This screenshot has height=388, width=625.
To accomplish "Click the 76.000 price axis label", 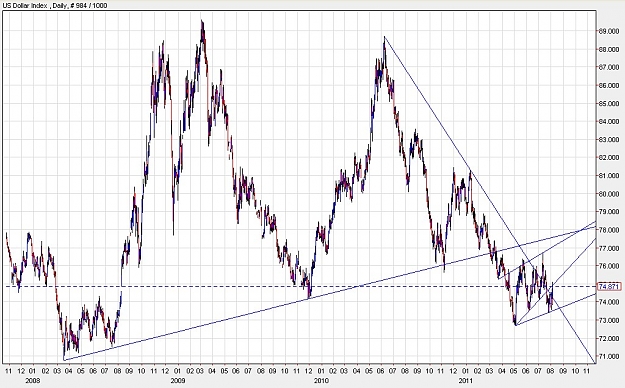I will [610, 266].
